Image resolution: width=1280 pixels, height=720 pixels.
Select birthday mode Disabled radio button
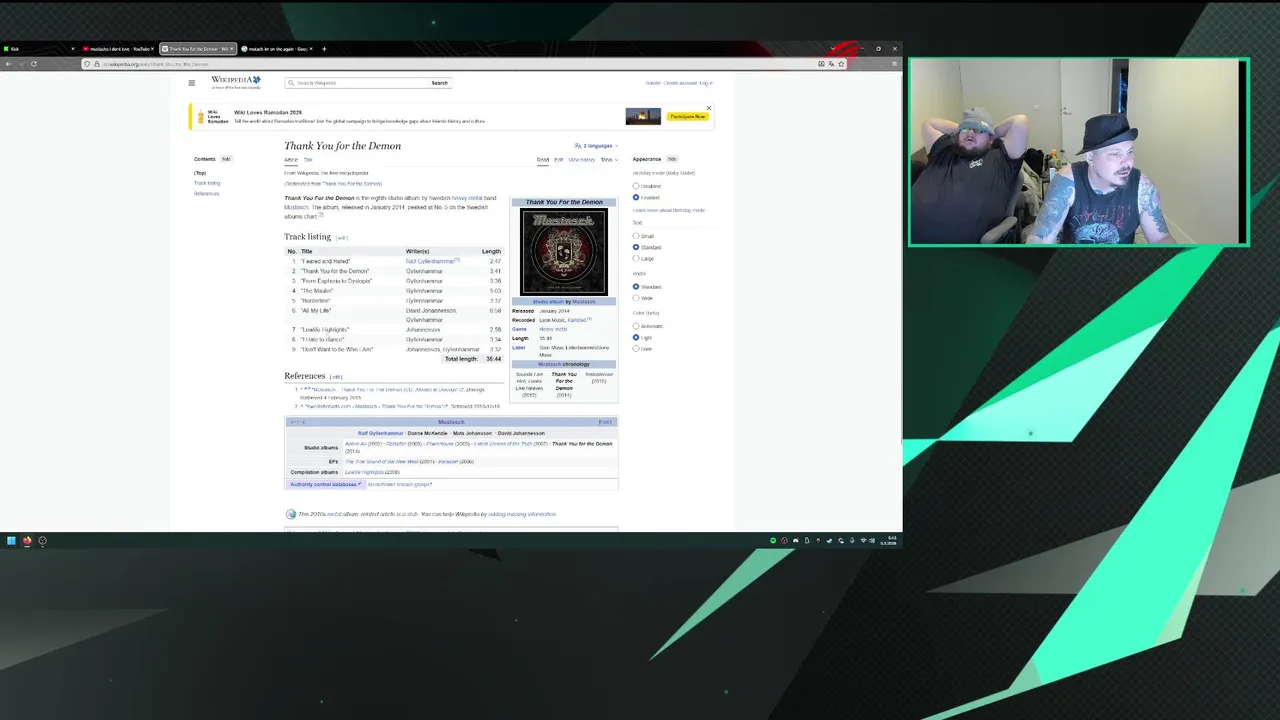pyautogui.click(x=636, y=186)
